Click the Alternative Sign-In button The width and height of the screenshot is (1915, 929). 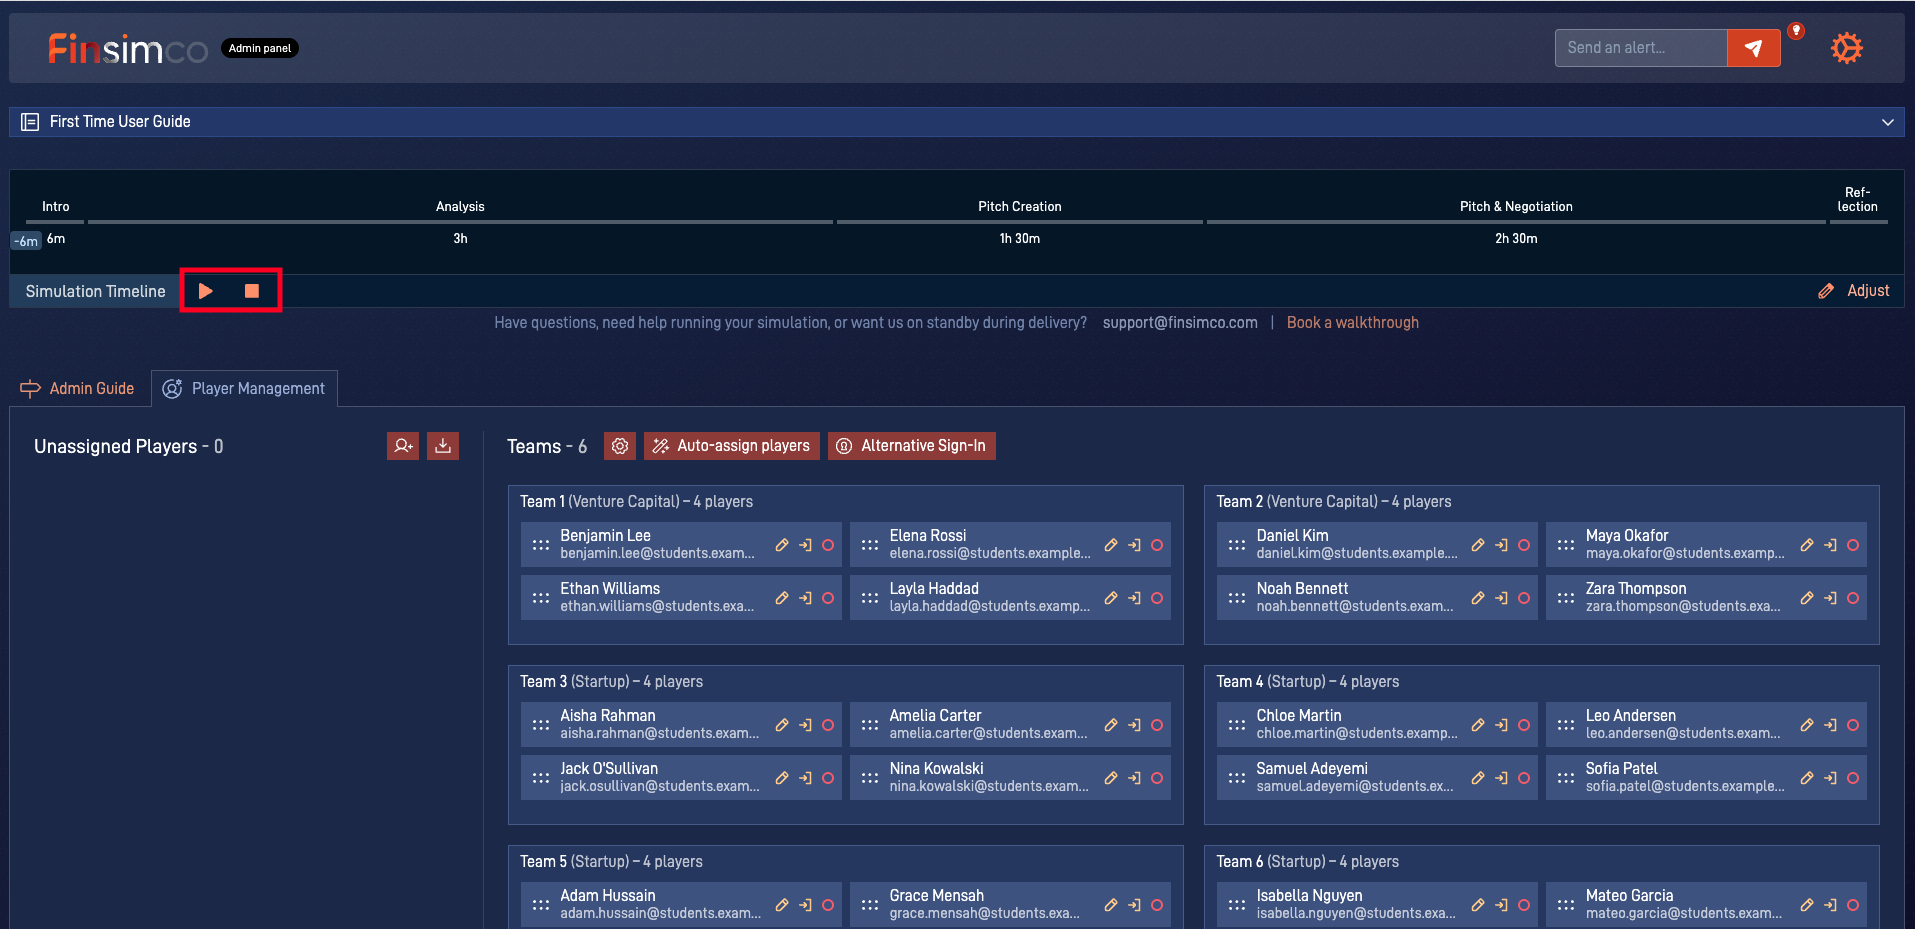click(912, 446)
